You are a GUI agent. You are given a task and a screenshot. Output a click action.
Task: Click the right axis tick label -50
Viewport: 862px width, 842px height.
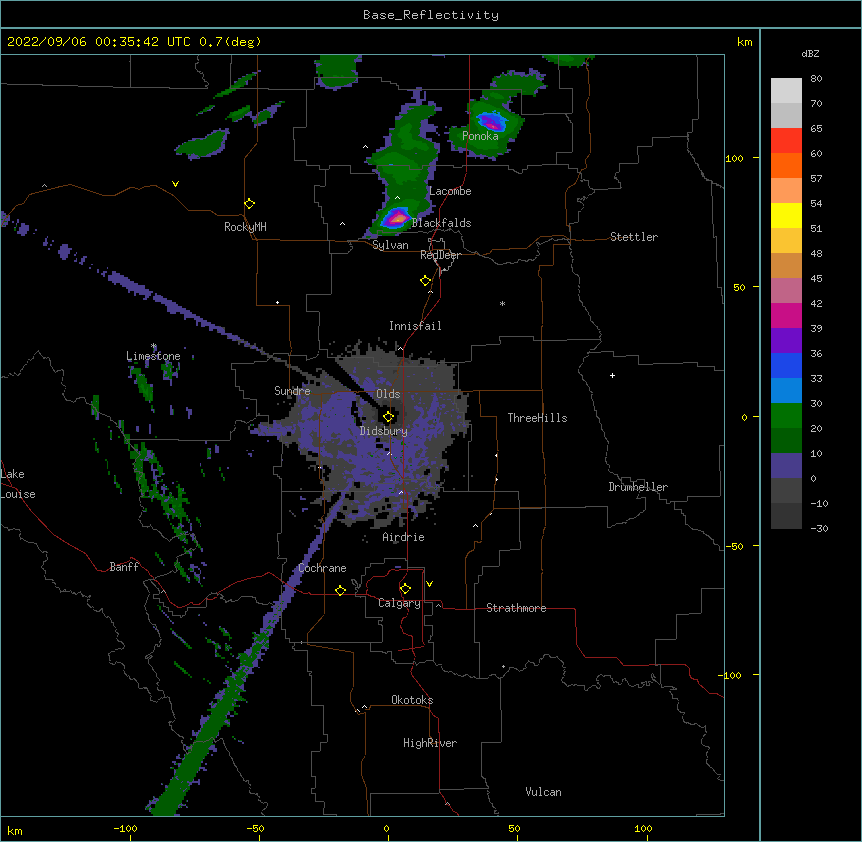point(734,546)
